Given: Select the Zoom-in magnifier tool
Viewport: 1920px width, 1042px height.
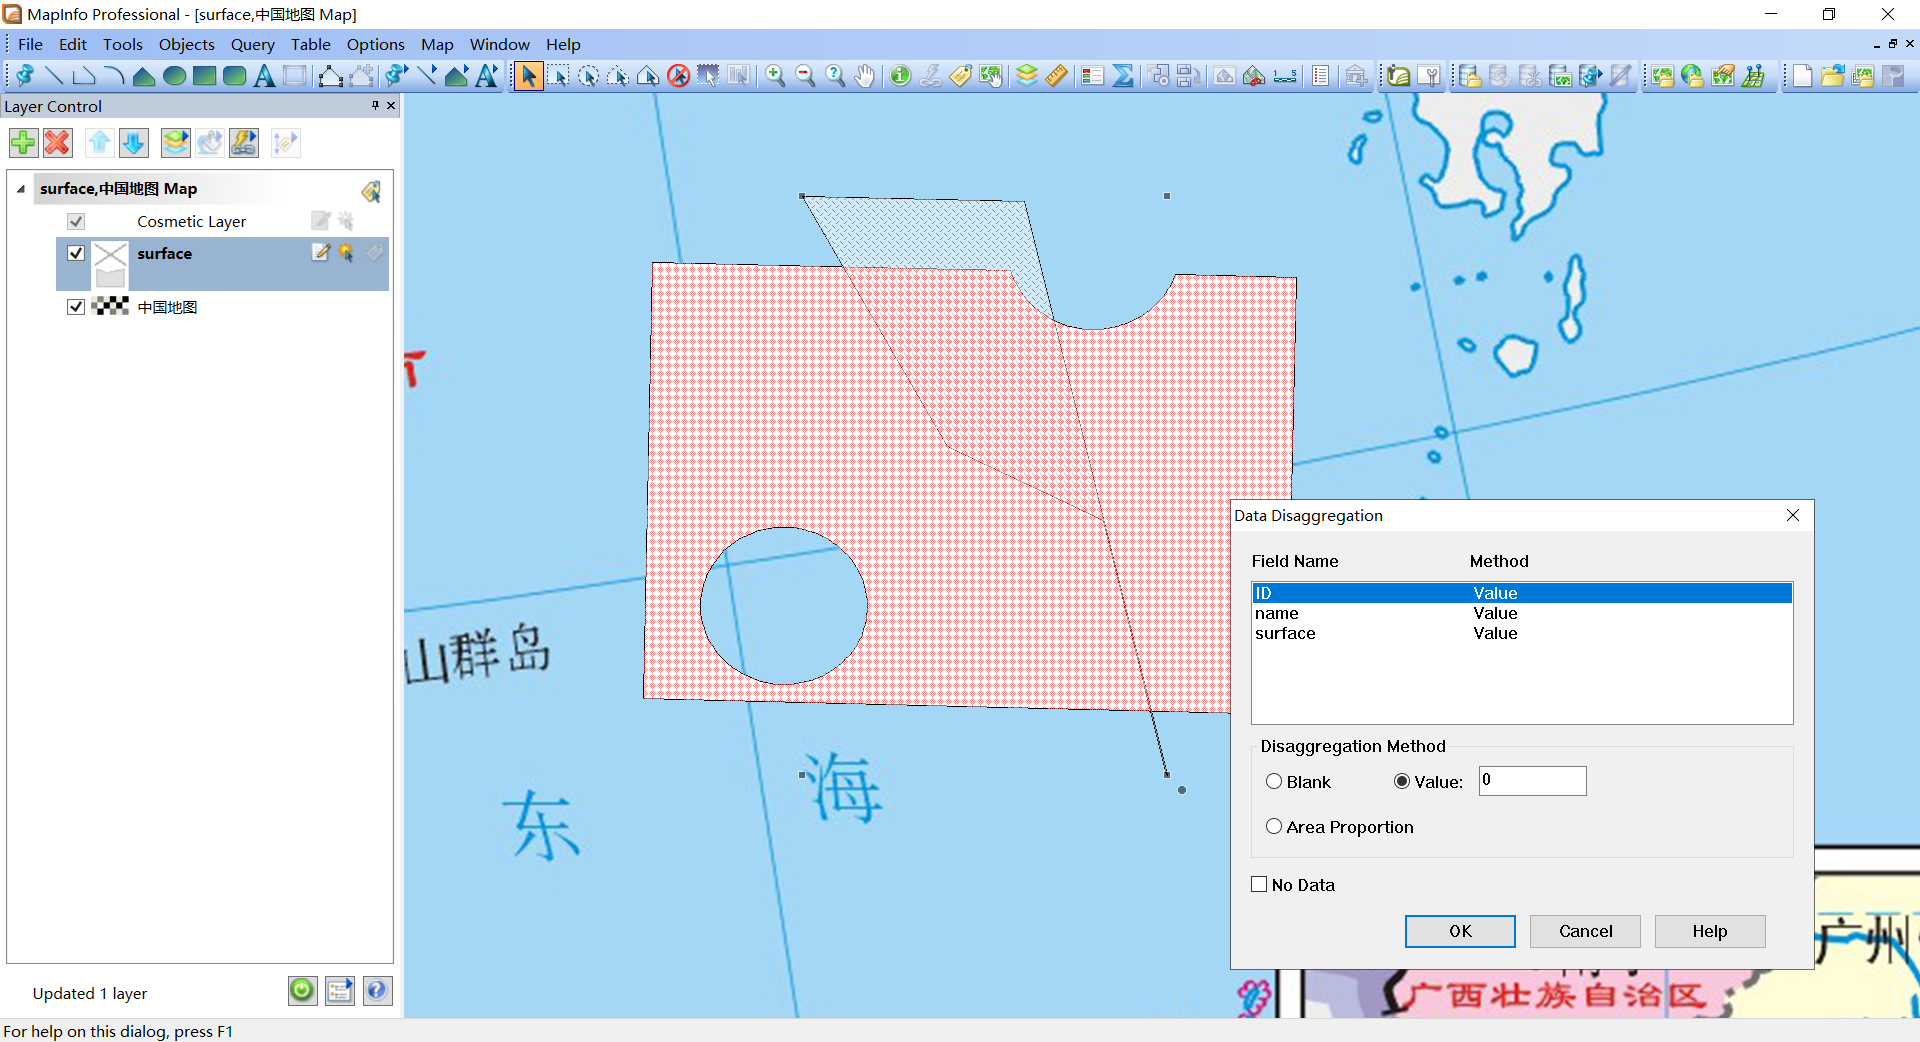Looking at the screenshot, I should click(775, 76).
